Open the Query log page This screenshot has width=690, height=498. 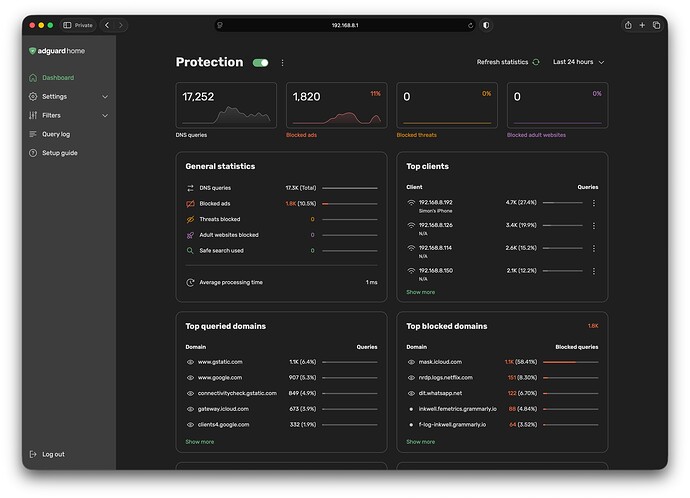[x=56, y=134]
